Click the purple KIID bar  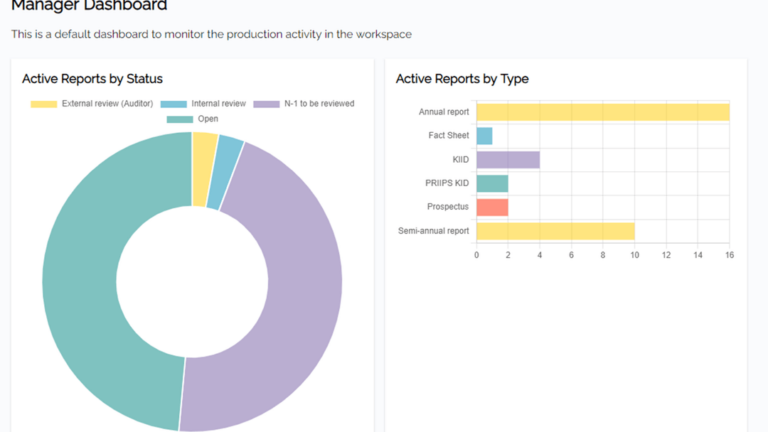tap(508, 159)
